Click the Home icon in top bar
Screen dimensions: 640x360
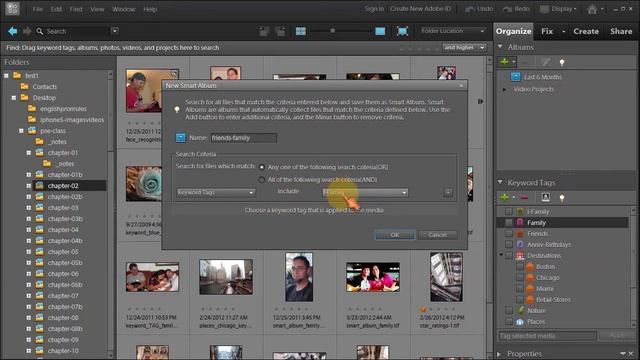[592, 9]
